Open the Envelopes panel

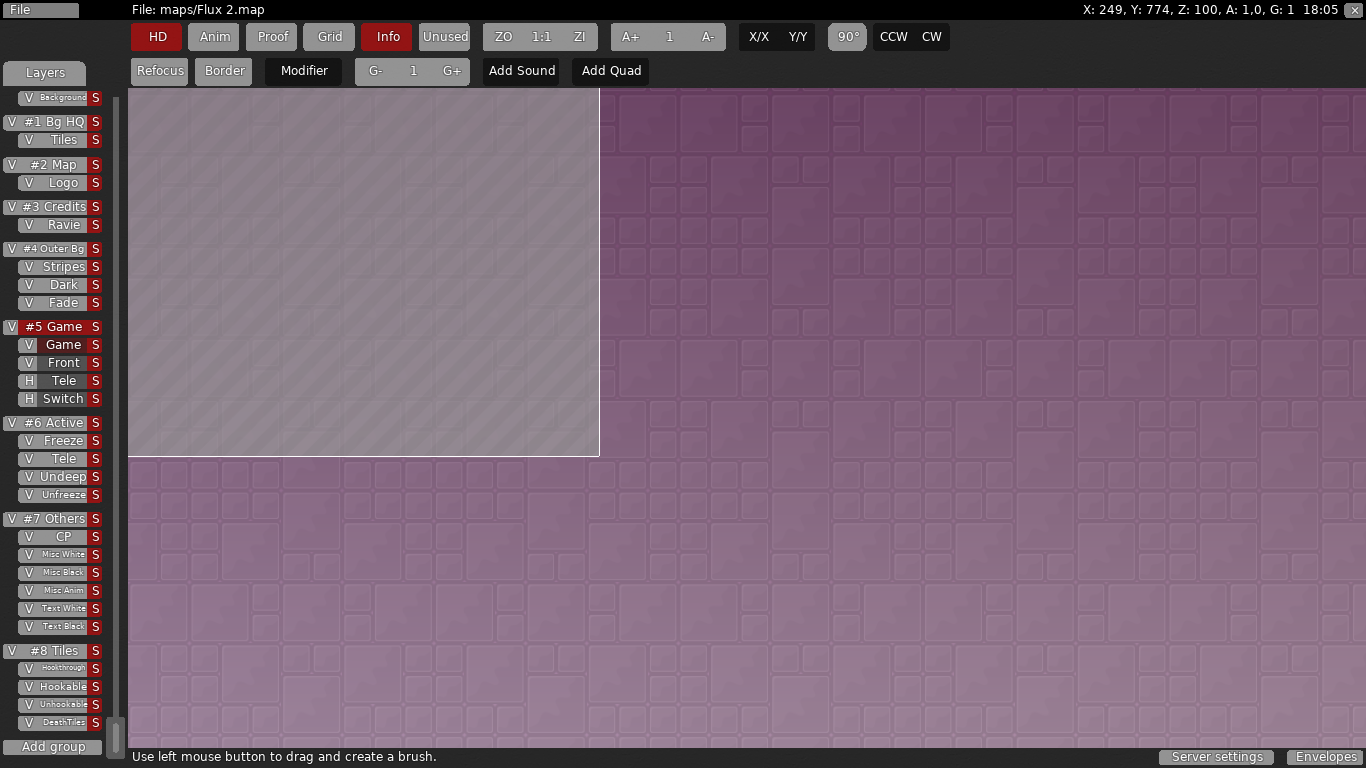(1326, 757)
